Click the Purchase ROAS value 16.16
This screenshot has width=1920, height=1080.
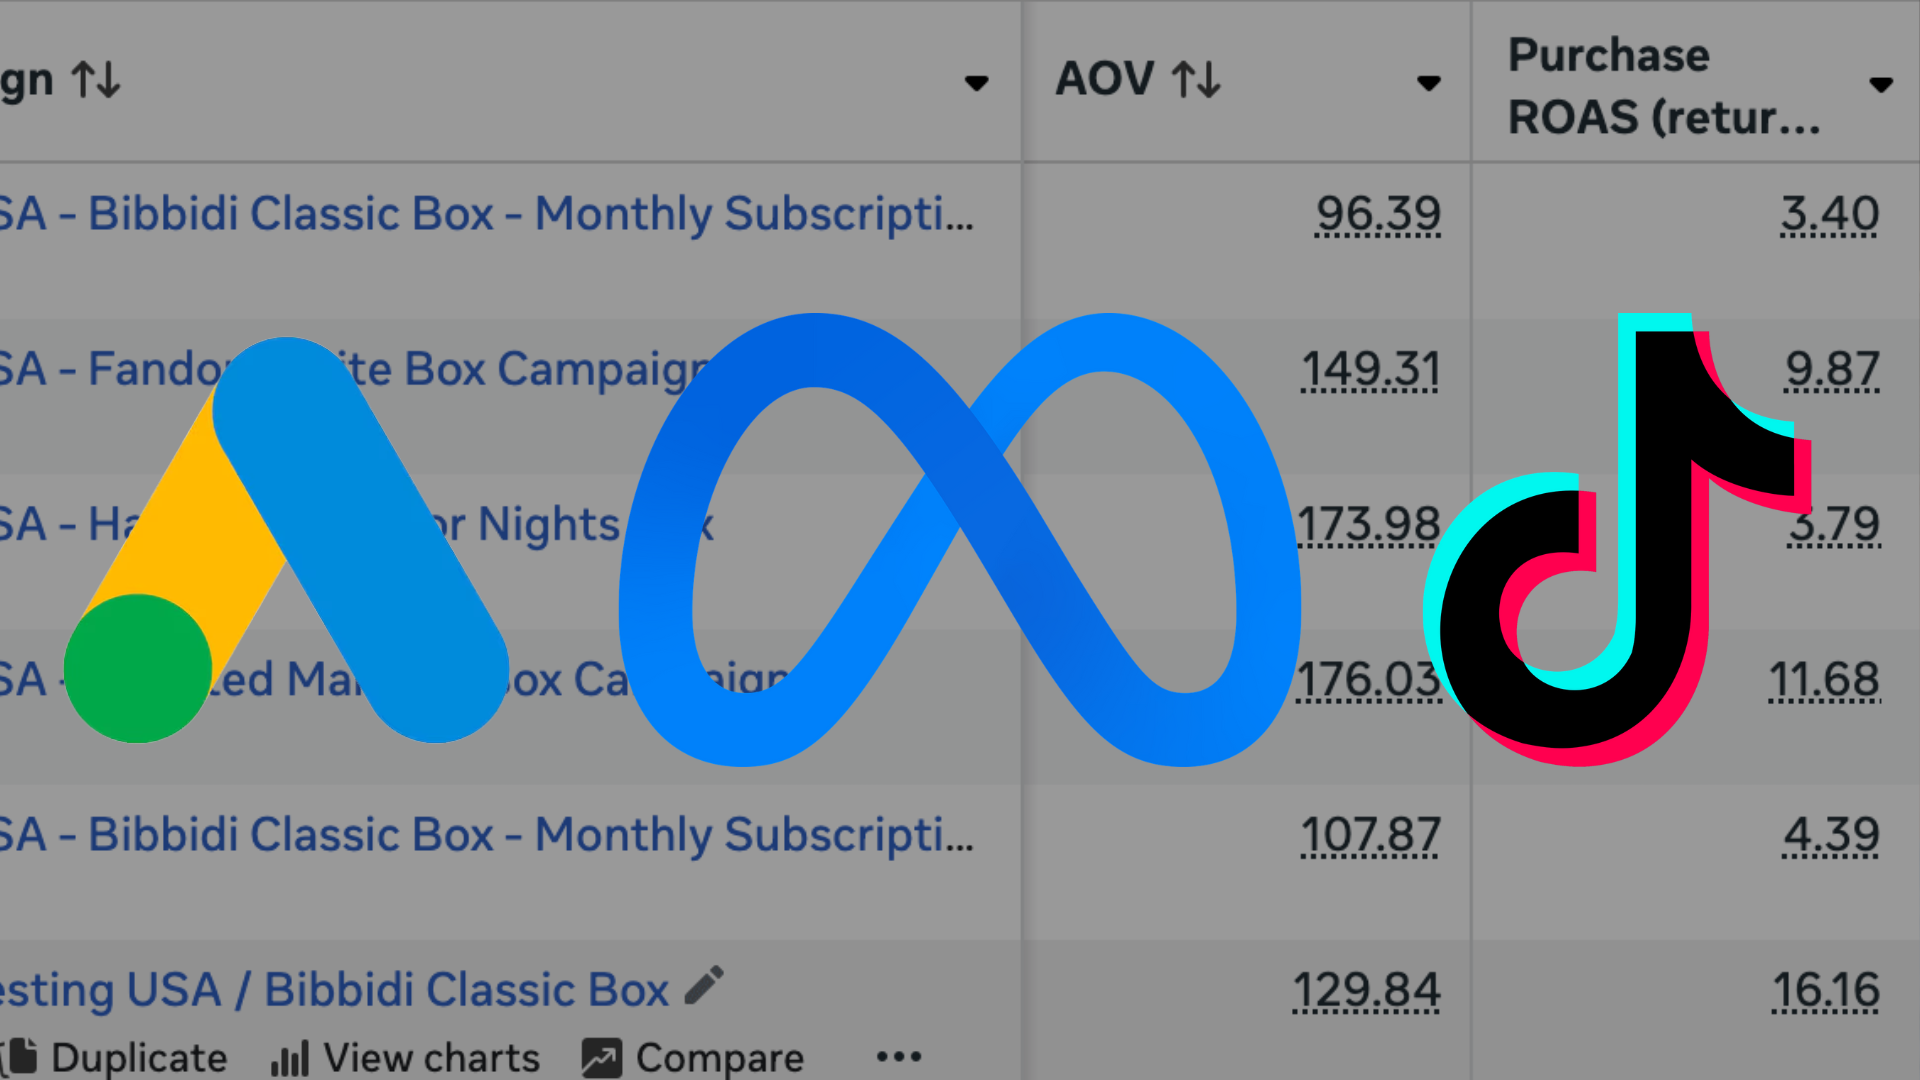1826,990
